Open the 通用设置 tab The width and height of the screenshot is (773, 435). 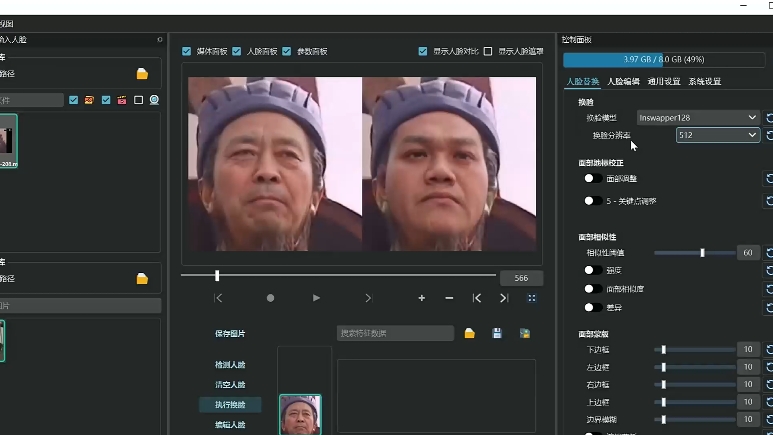click(x=664, y=81)
